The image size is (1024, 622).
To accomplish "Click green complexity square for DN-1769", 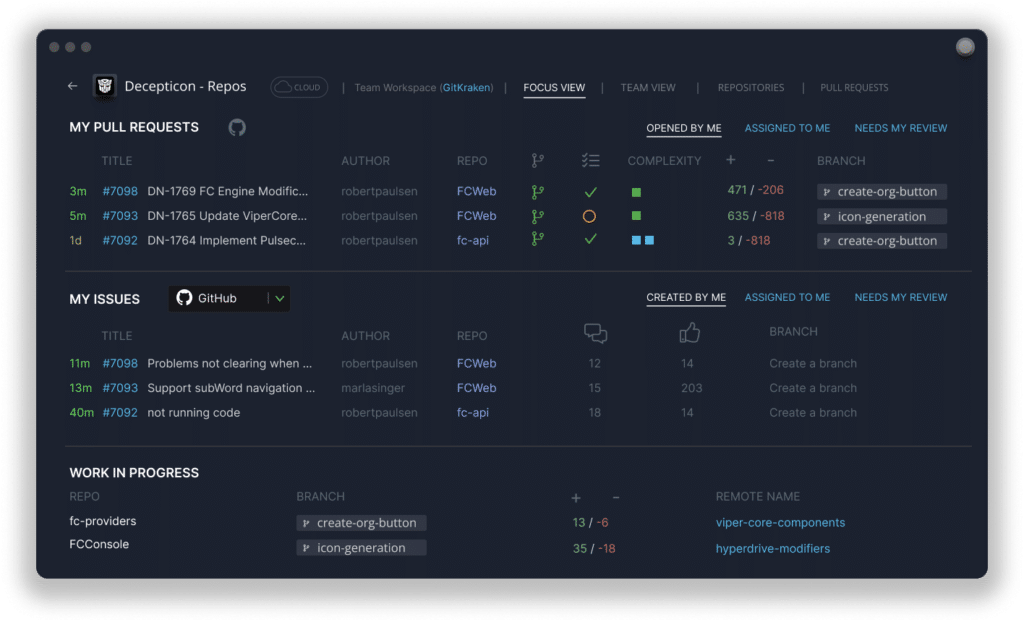I will pos(636,192).
